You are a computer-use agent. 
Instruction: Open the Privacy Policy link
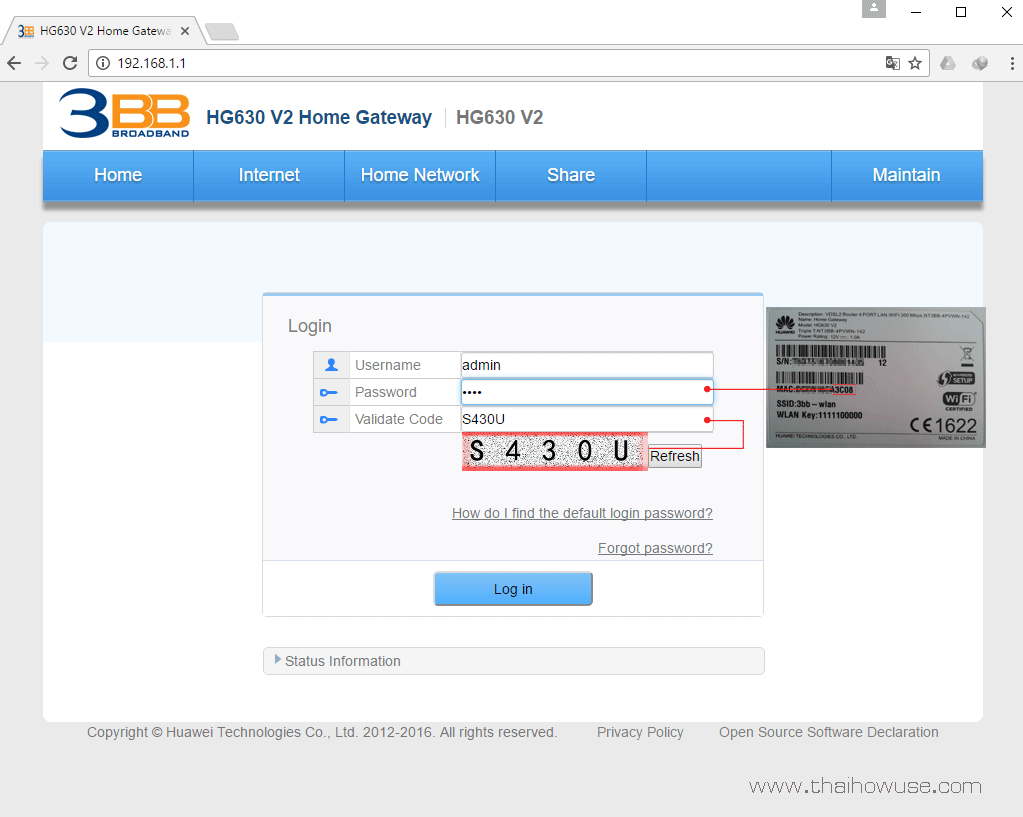click(x=640, y=732)
